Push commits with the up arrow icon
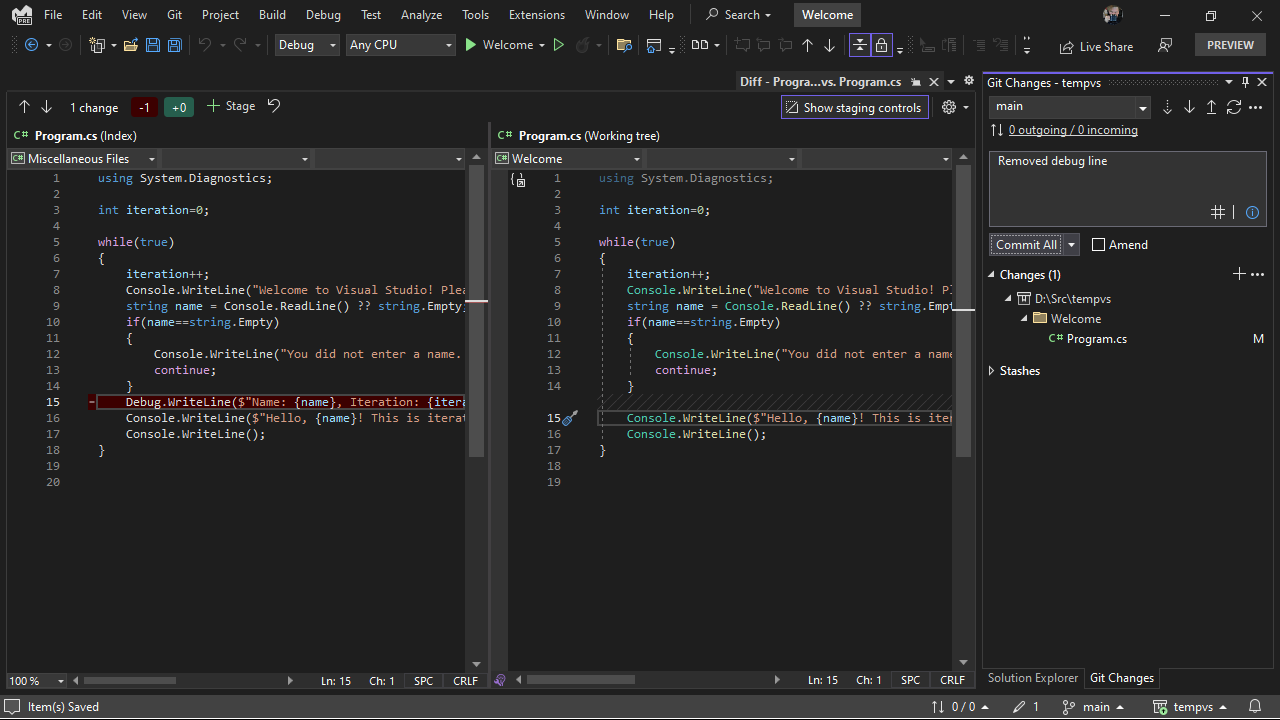The height and width of the screenshot is (720, 1280). click(1211, 107)
